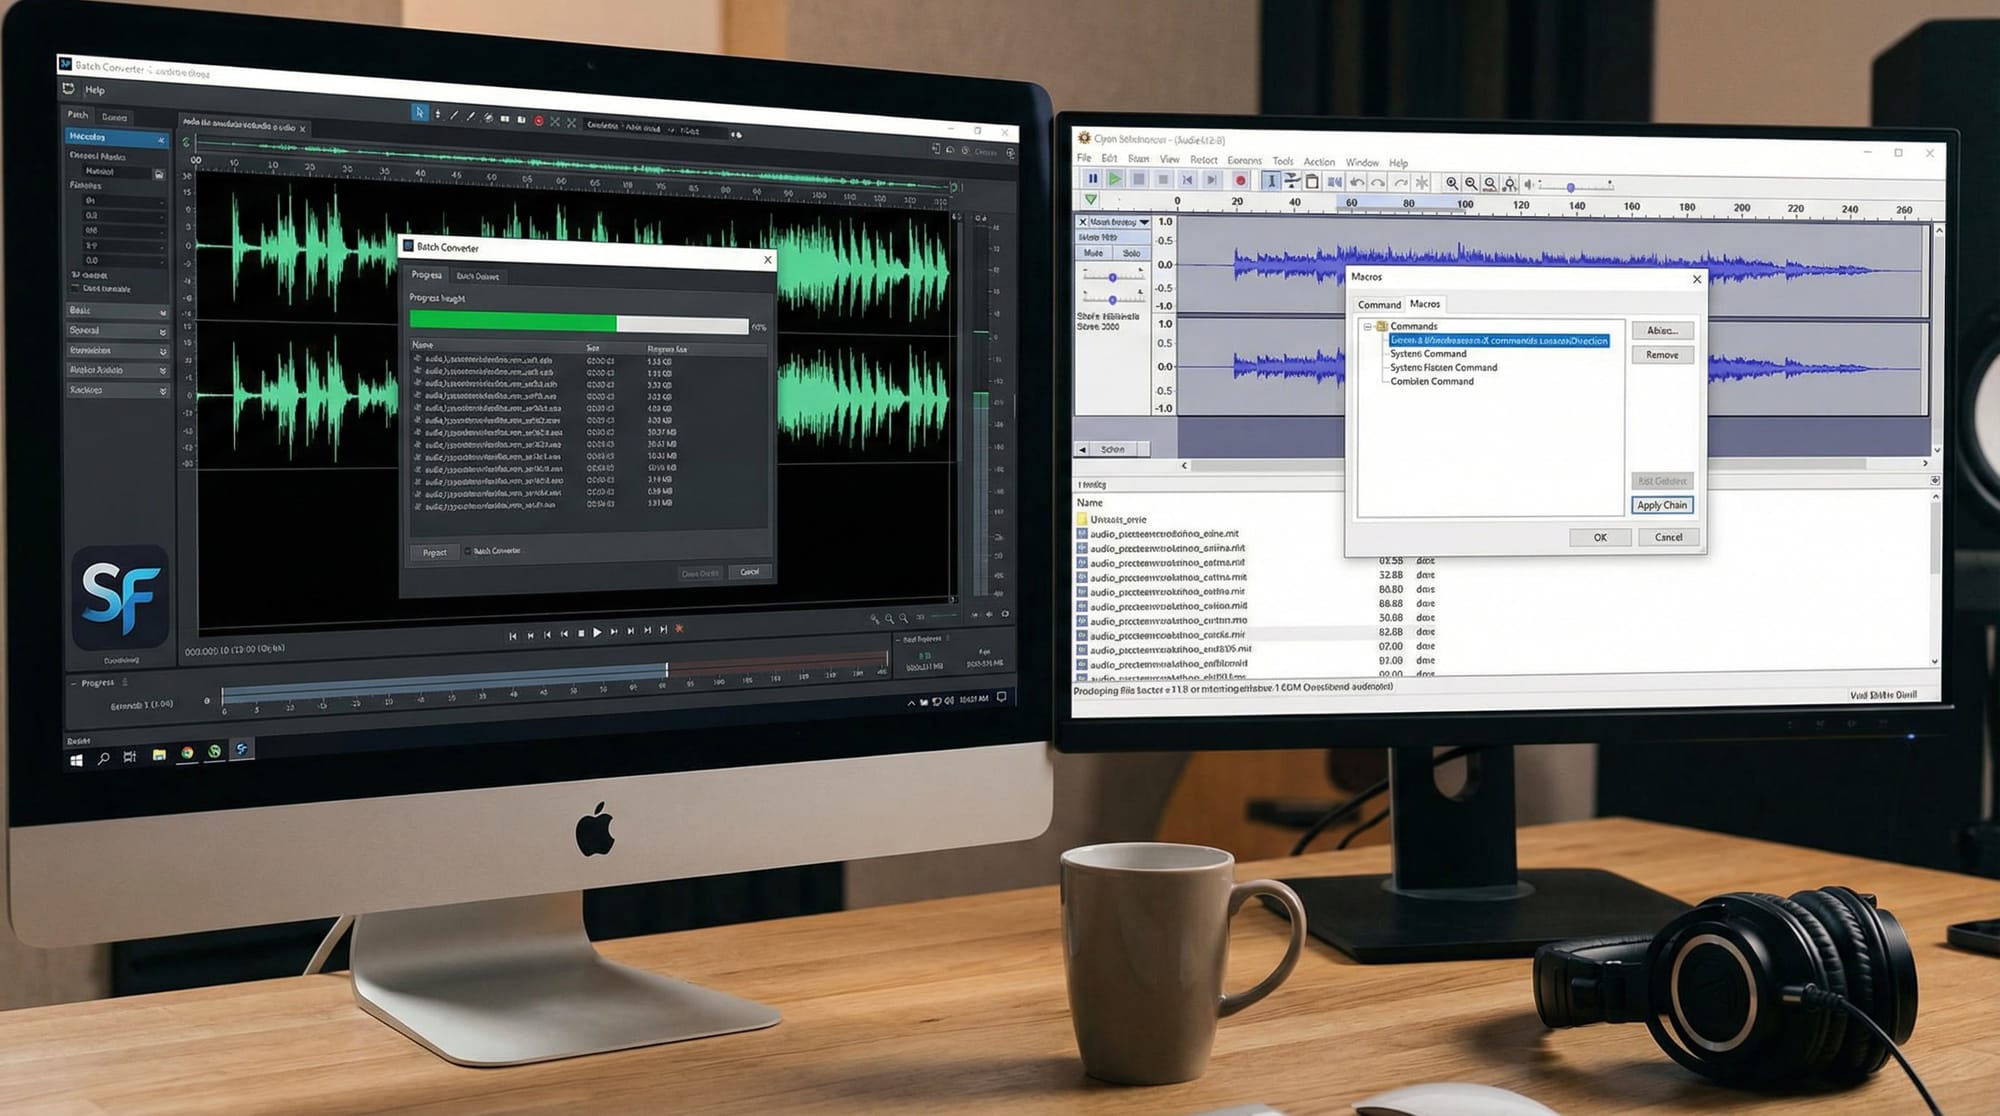Adjust the playback volume slider in toolbar

click(1571, 187)
